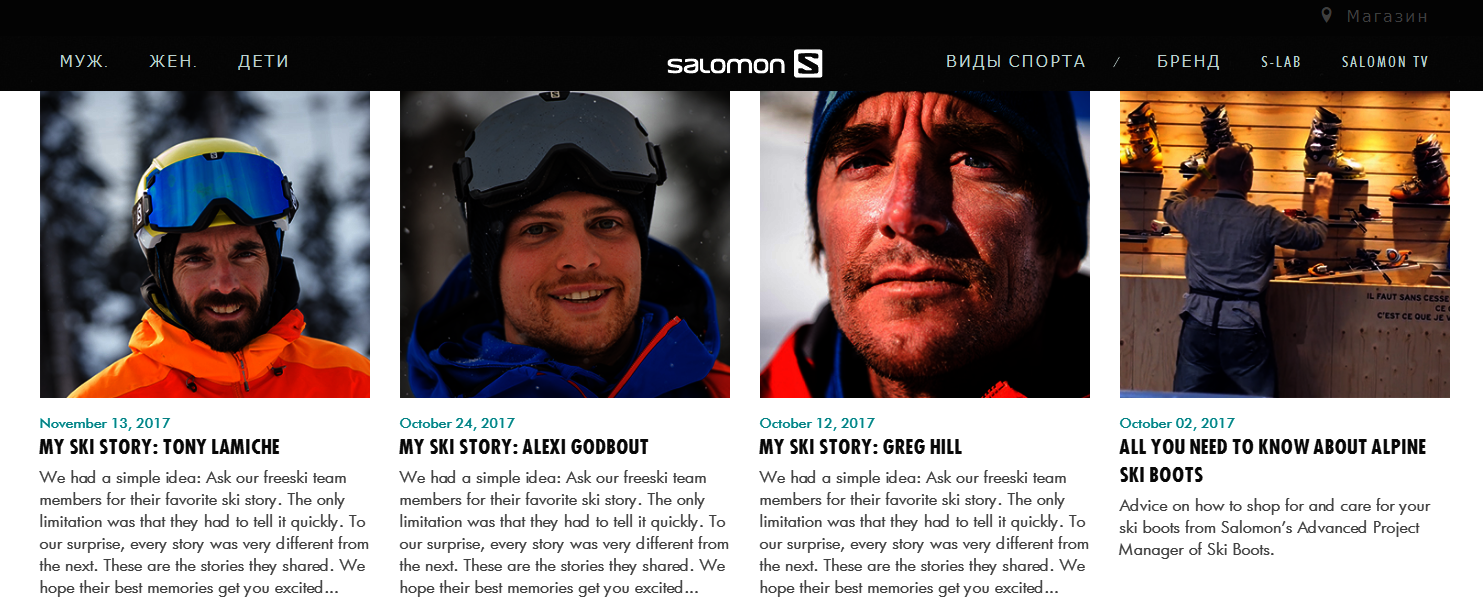Read My Ski Story: Greg Hill article
Image resolution: width=1483 pixels, height=605 pixels.
click(860, 447)
